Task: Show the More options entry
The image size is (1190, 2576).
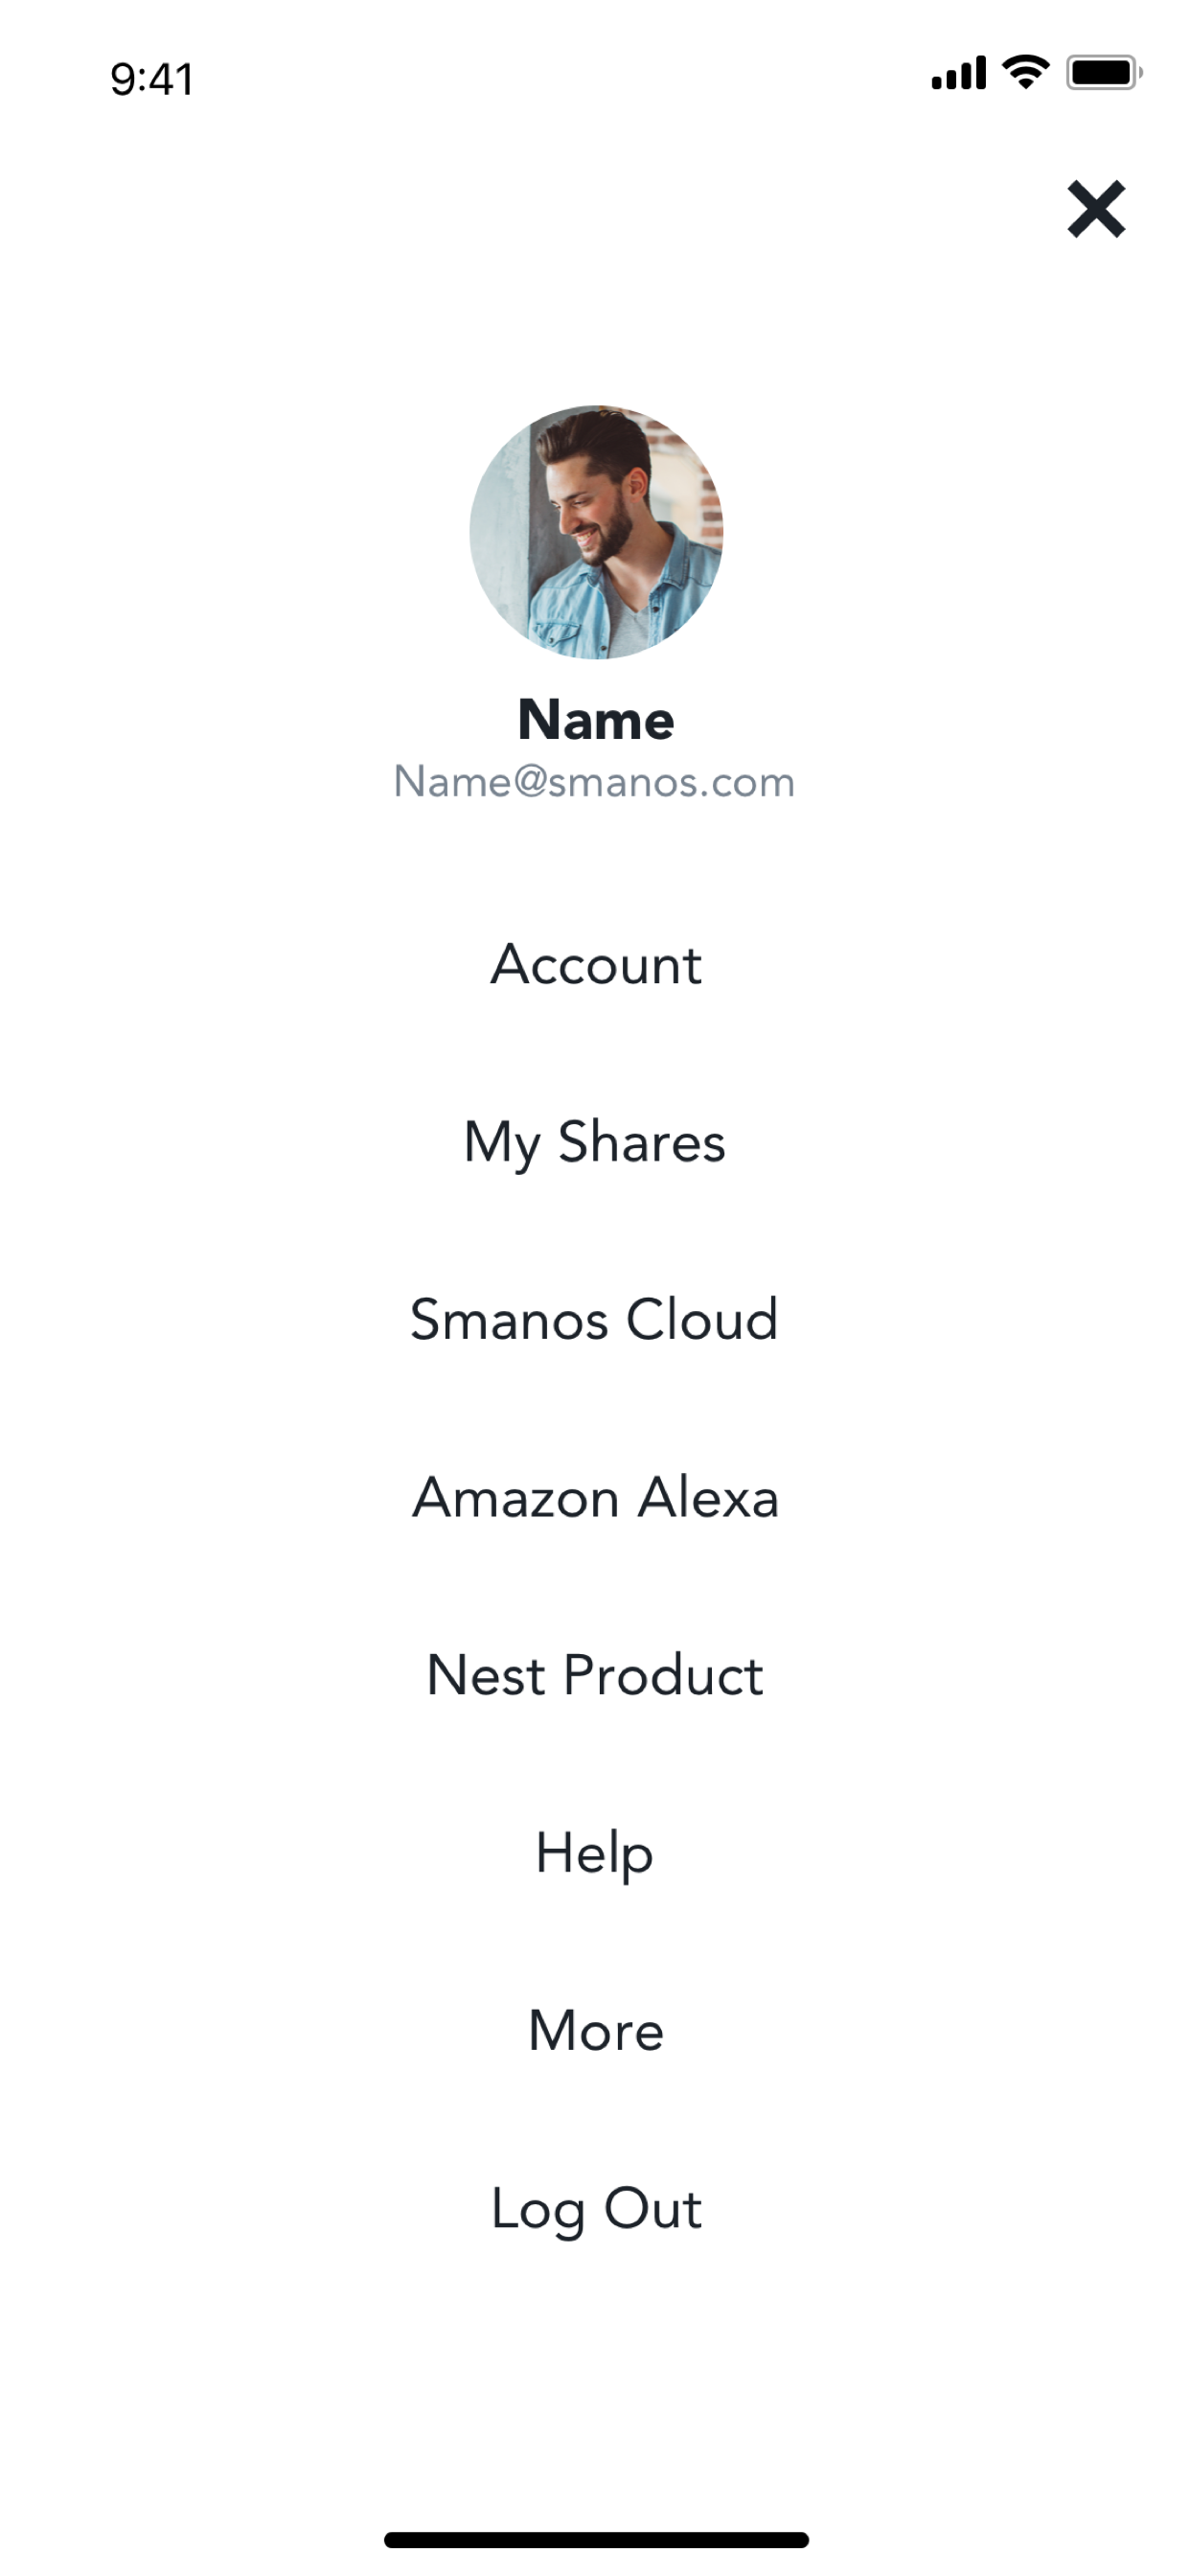Action: [596, 2030]
